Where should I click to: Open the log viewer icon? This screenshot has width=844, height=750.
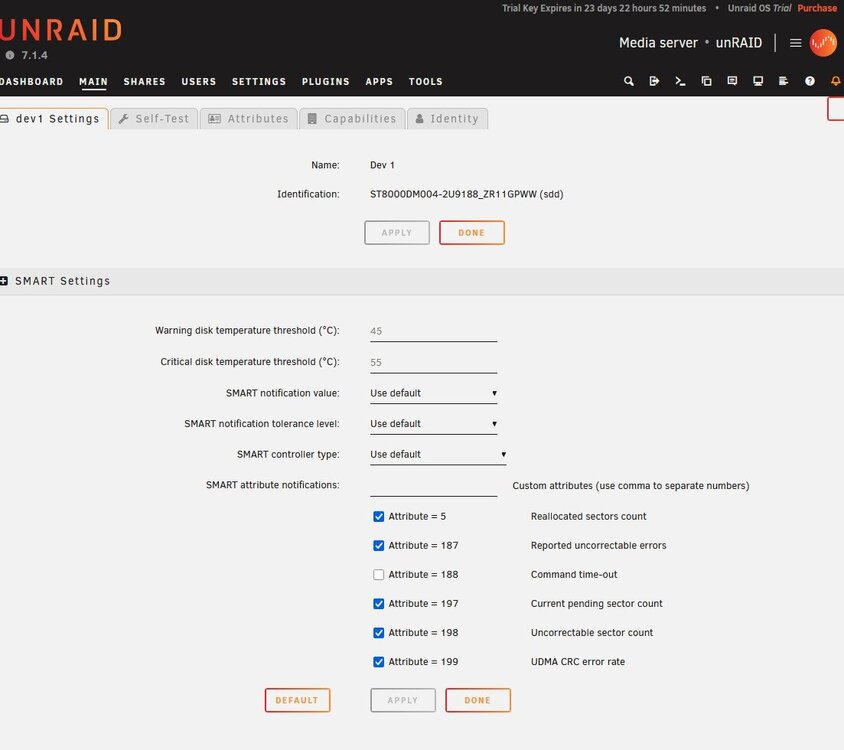pos(784,81)
